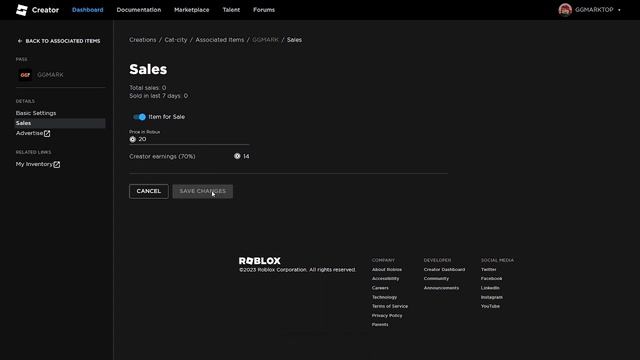Open the Twitter footer link
The height and width of the screenshot is (360, 640).
[489, 270]
